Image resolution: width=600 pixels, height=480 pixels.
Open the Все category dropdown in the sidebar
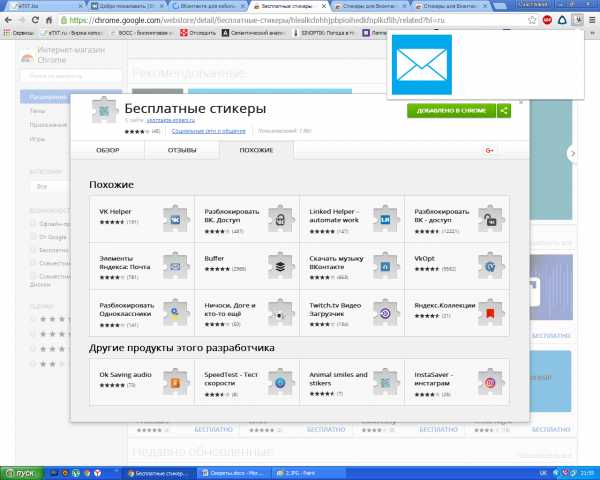coord(50,187)
